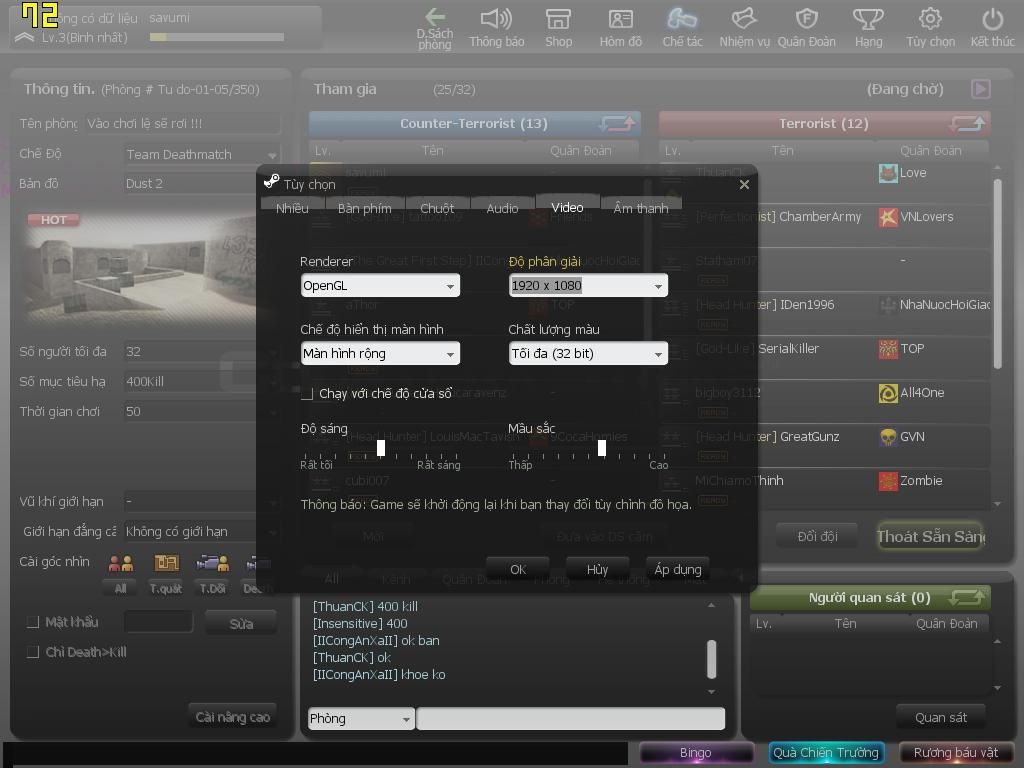Open the Độ phân giải resolution dropdown
This screenshot has width=1024, height=768.
coord(588,285)
